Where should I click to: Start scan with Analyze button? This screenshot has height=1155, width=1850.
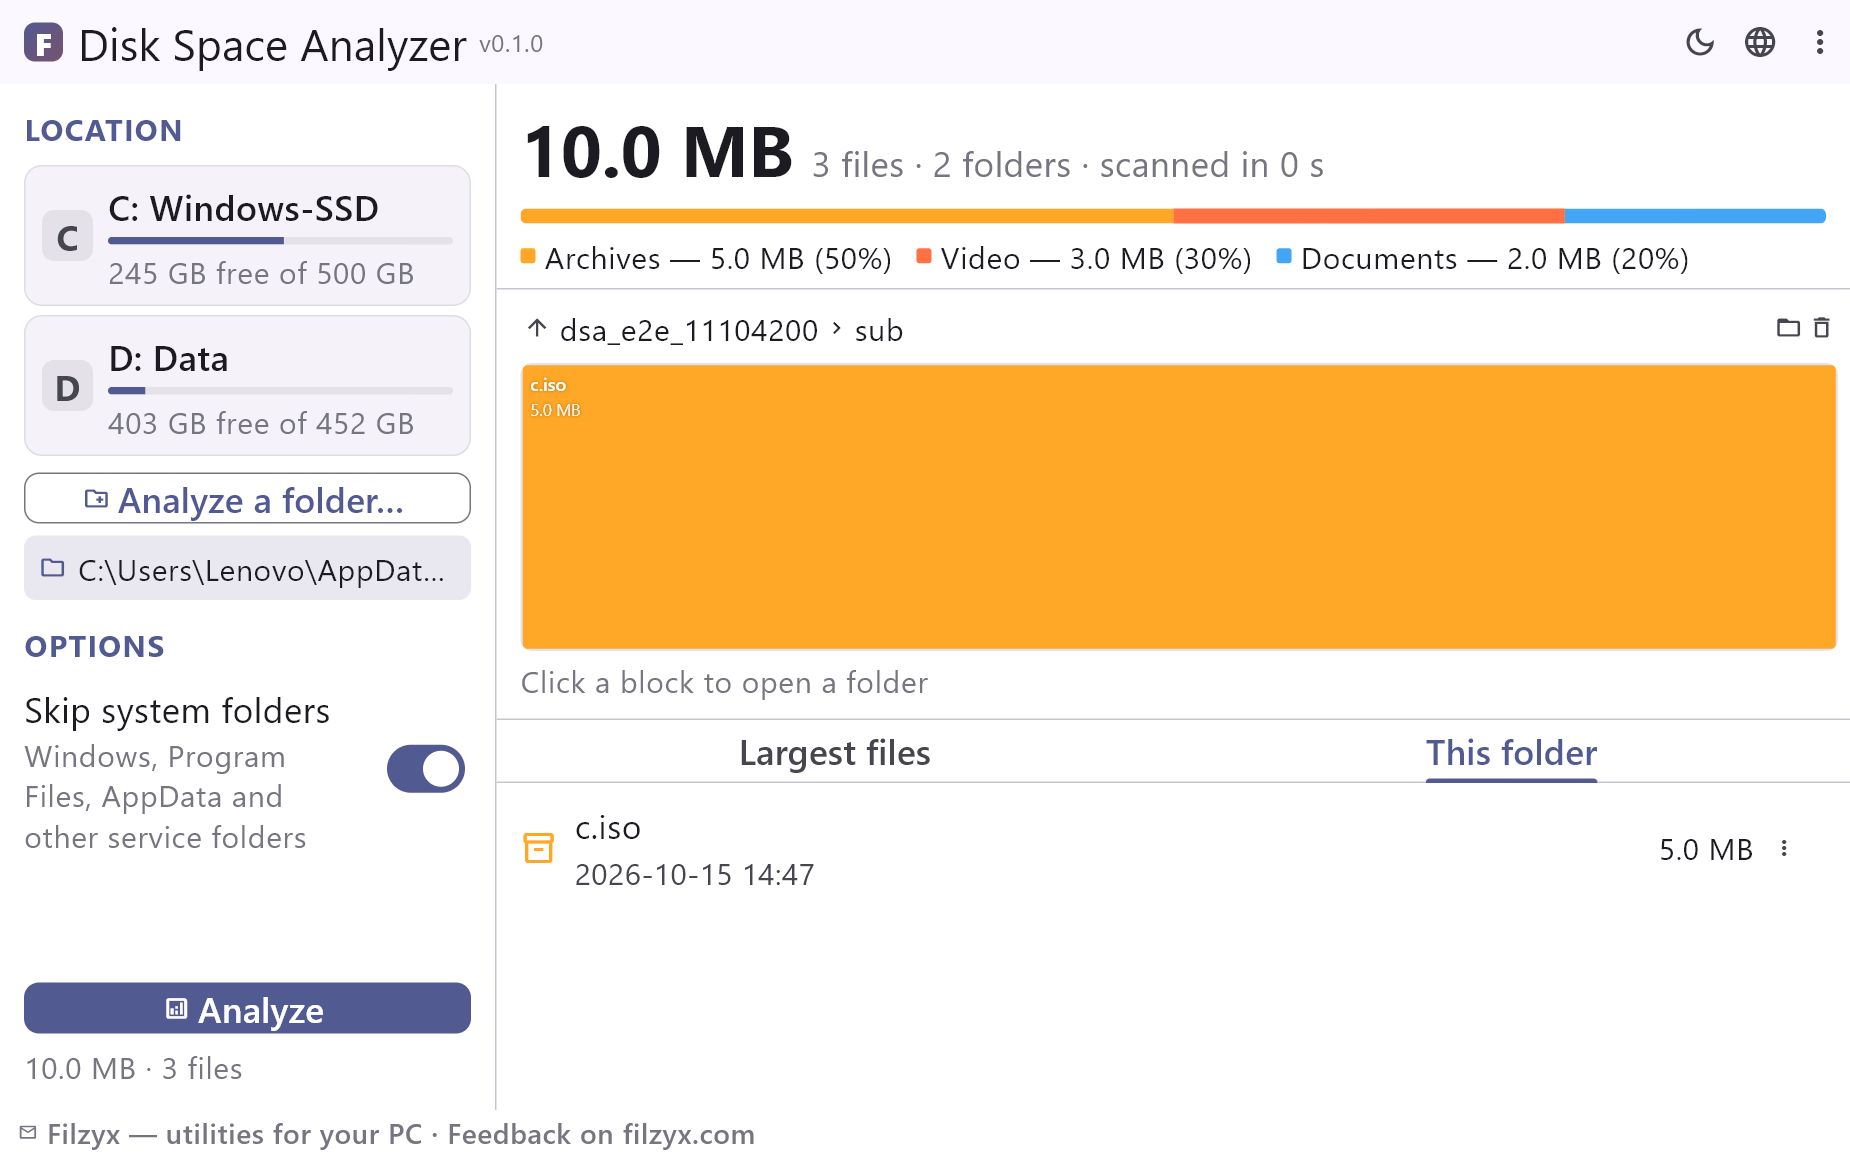[247, 1008]
